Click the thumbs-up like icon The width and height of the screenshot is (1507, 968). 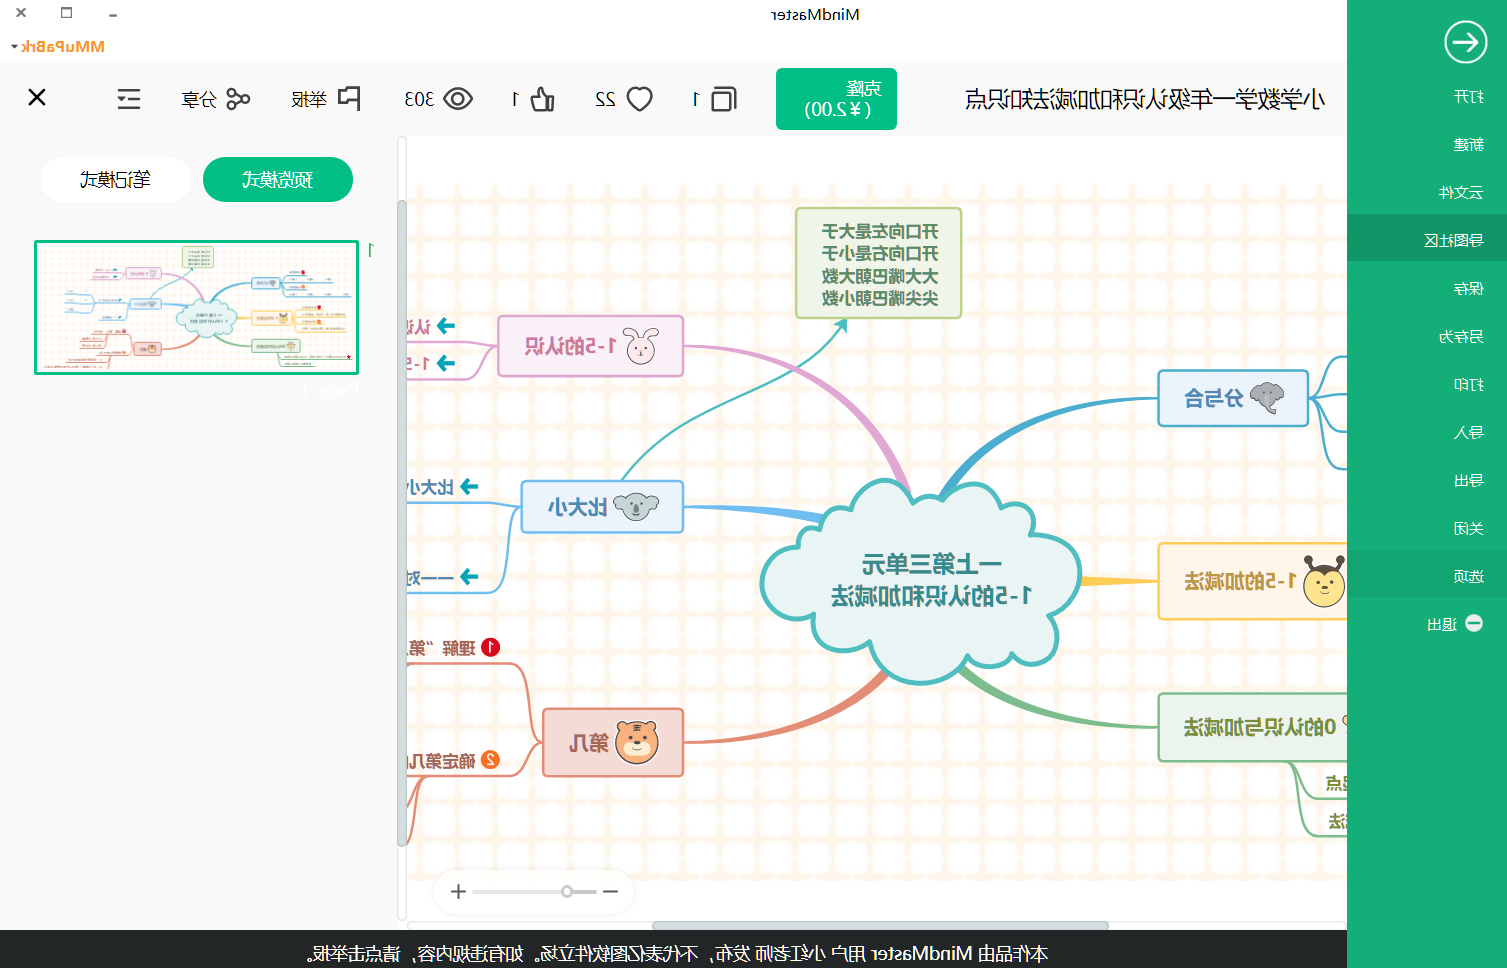point(542,99)
